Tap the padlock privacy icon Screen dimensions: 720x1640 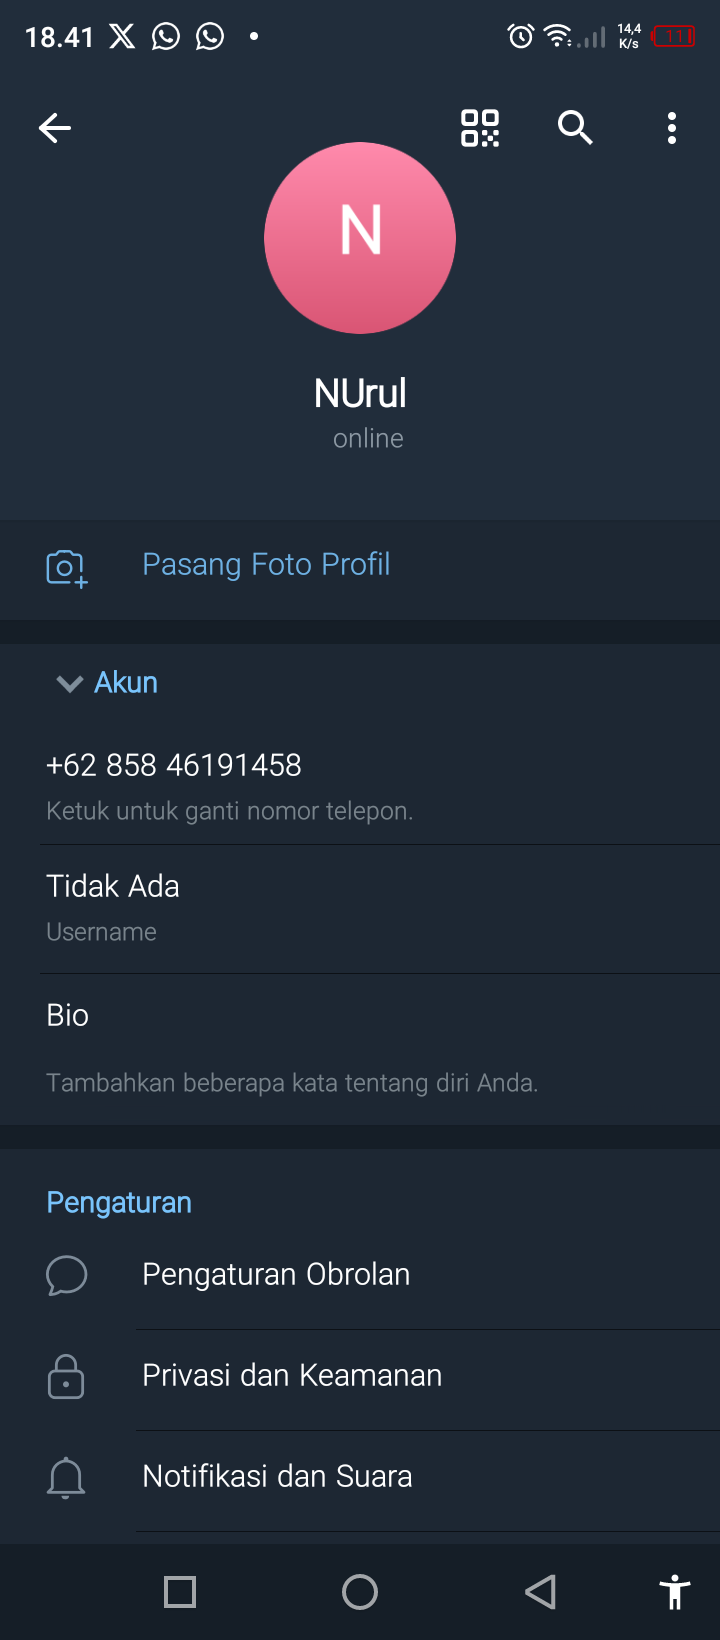[66, 1376]
